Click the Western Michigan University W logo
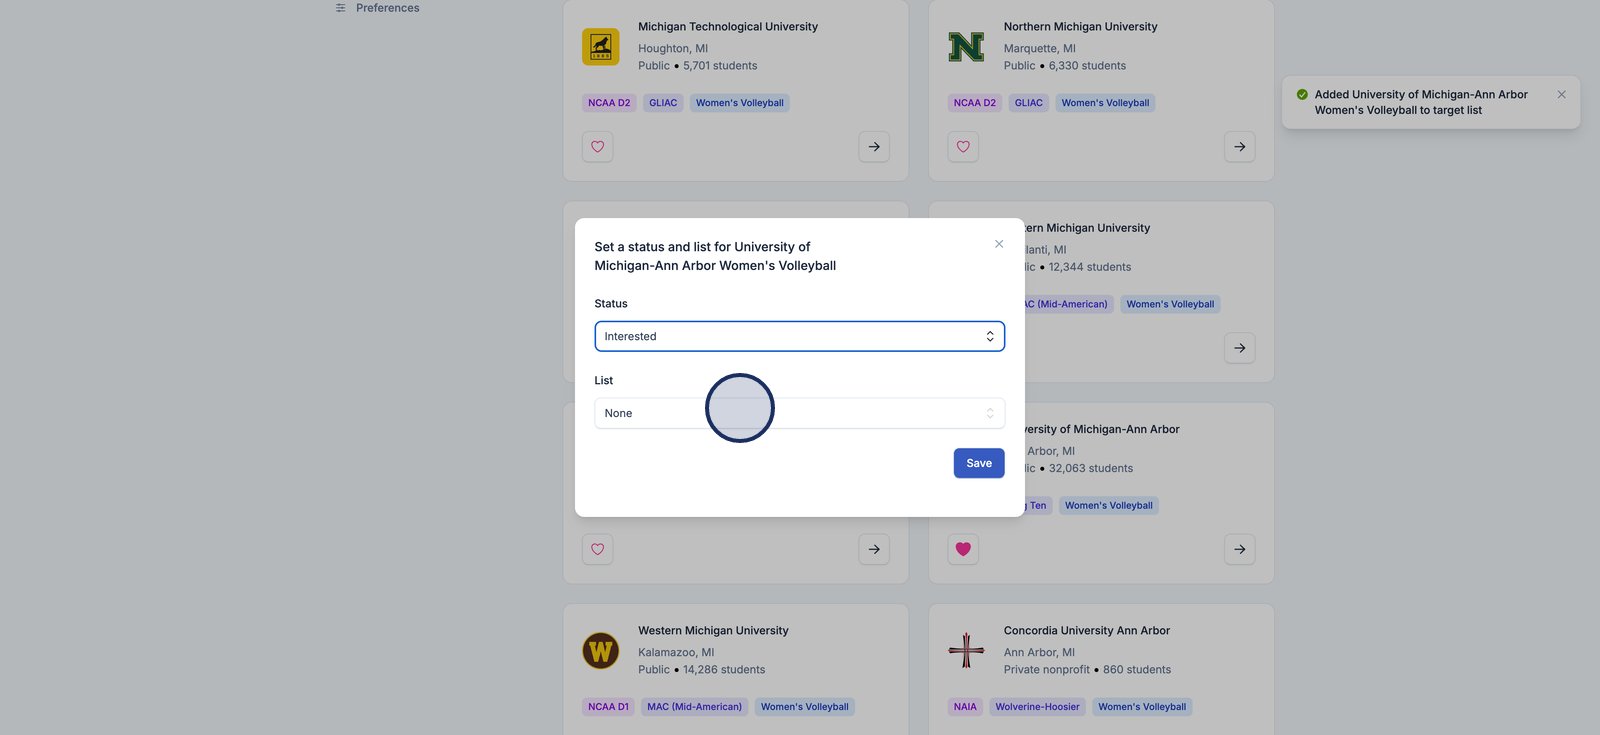The image size is (1600, 735). coord(600,651)
